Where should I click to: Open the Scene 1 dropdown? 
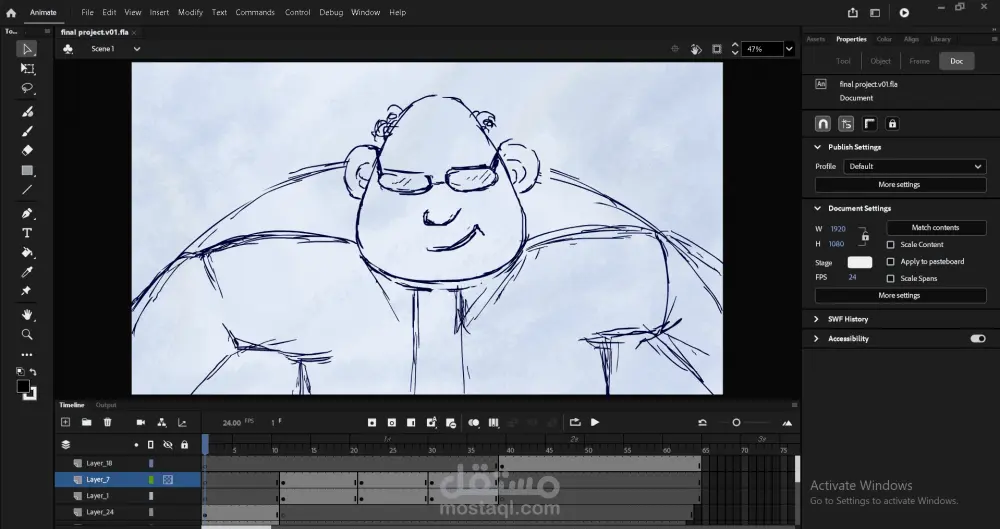pos(136,49)
